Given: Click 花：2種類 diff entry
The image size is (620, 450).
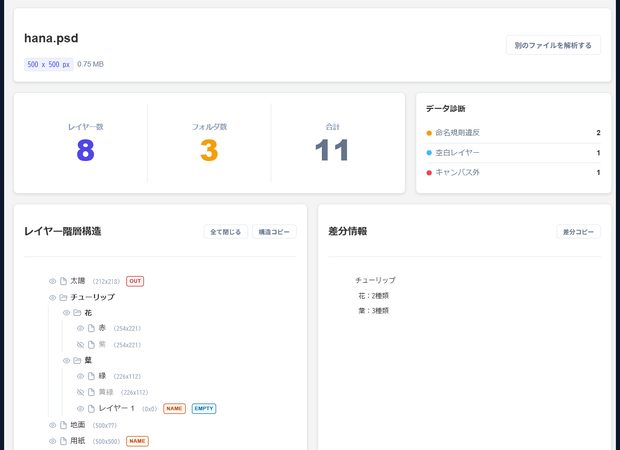Looking at the screenshot, I should tap(374, 295).
